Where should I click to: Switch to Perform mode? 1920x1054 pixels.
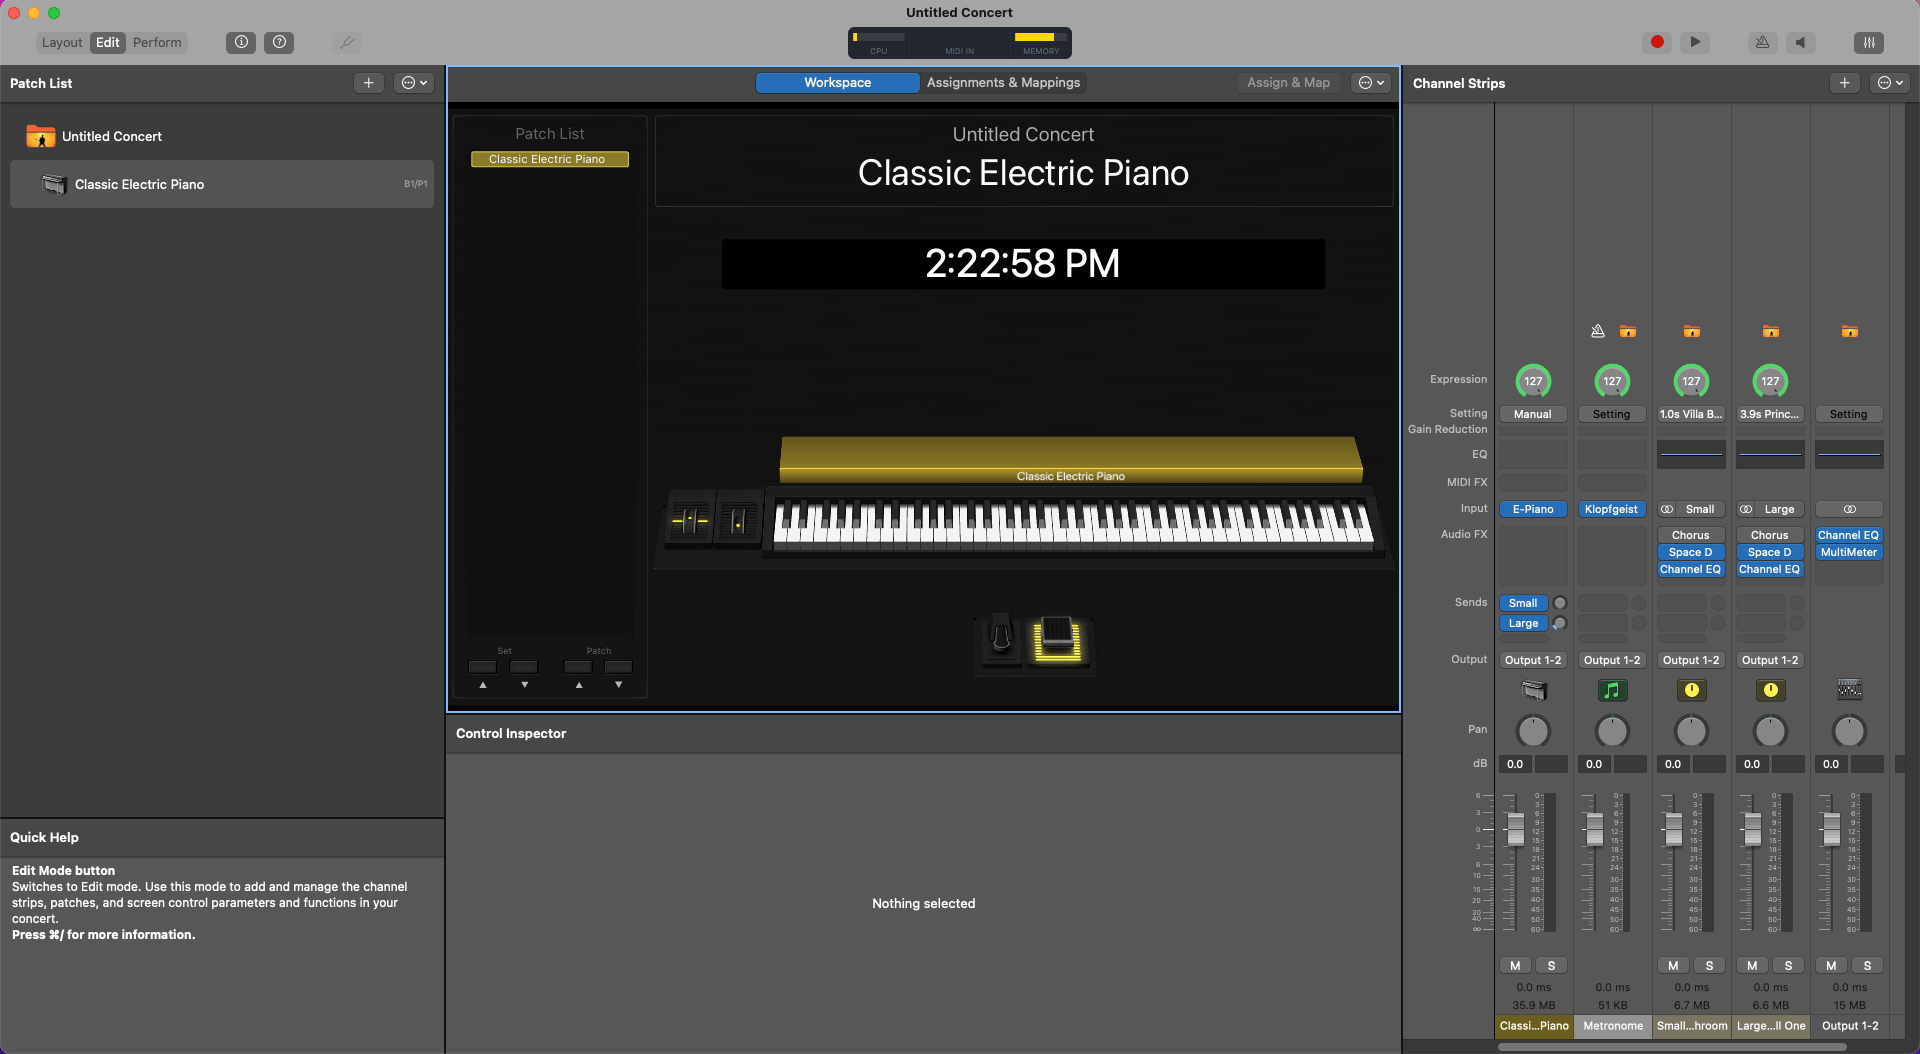pyautogui.click(x=157, y=42)
